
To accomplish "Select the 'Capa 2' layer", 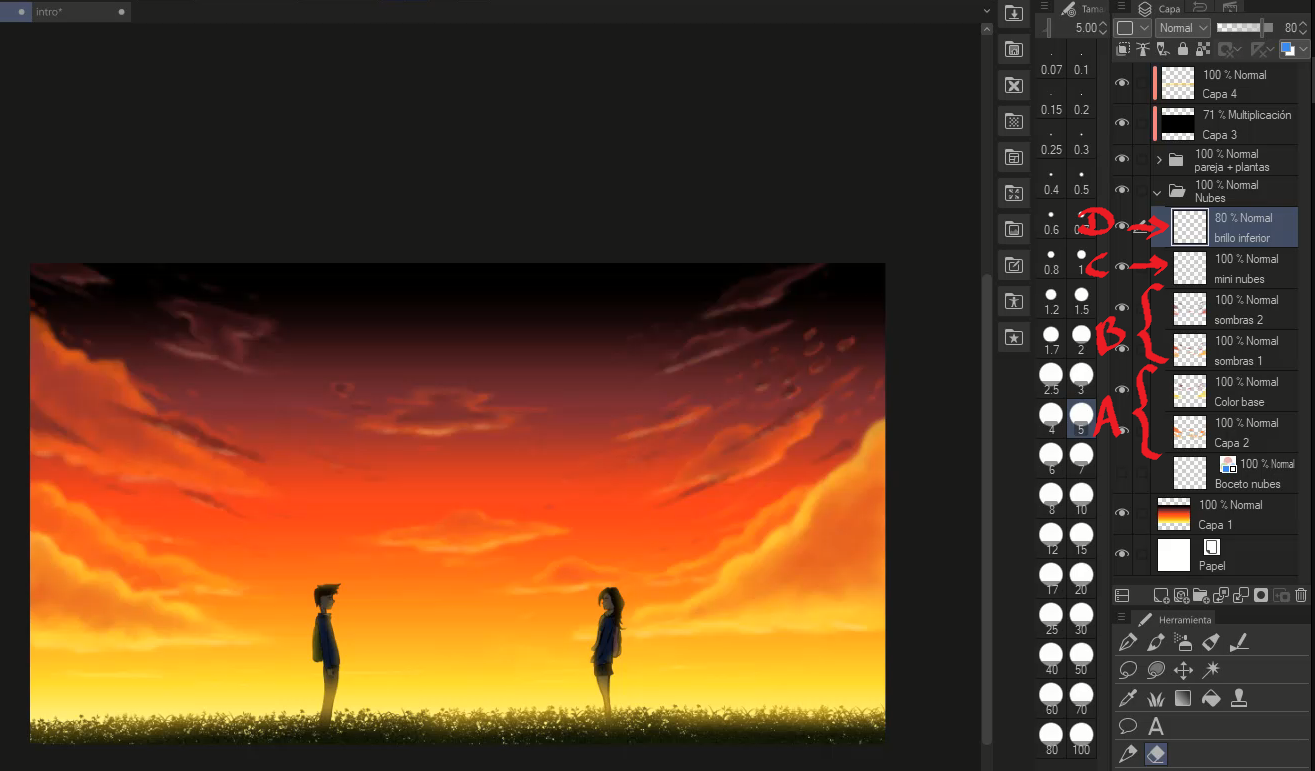I will pos(1225,432).
